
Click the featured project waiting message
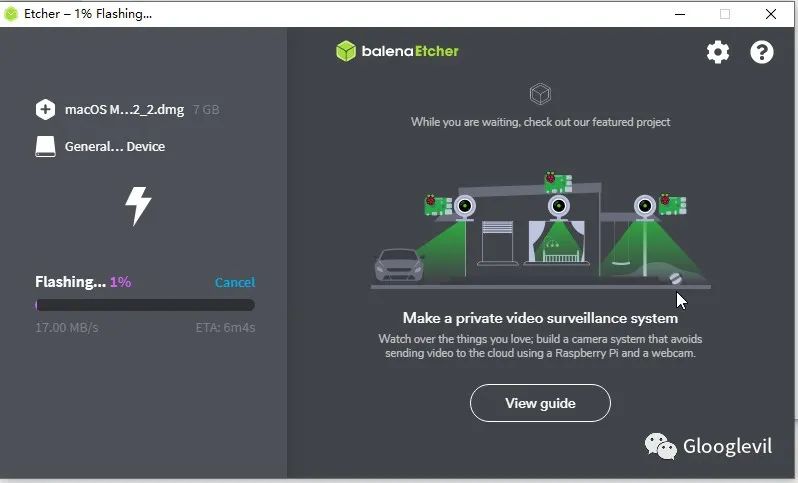click(x=540, y=122)
